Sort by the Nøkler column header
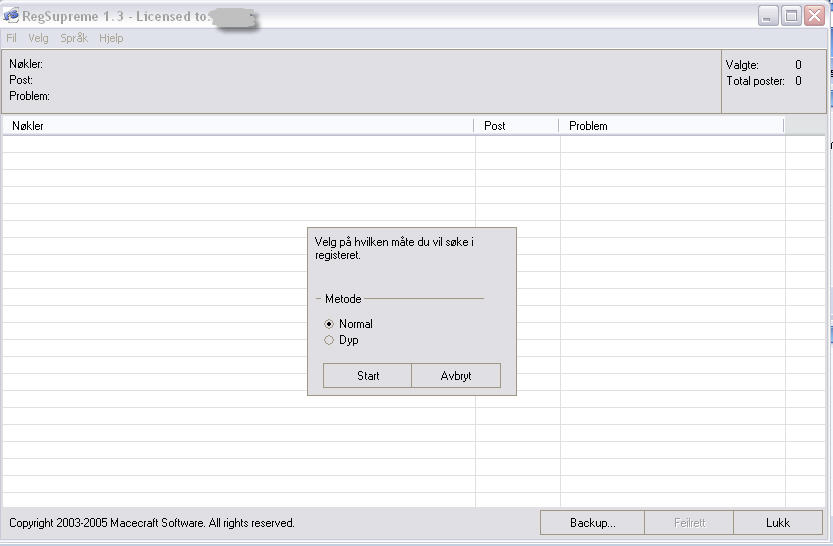 tap(238, 126)
